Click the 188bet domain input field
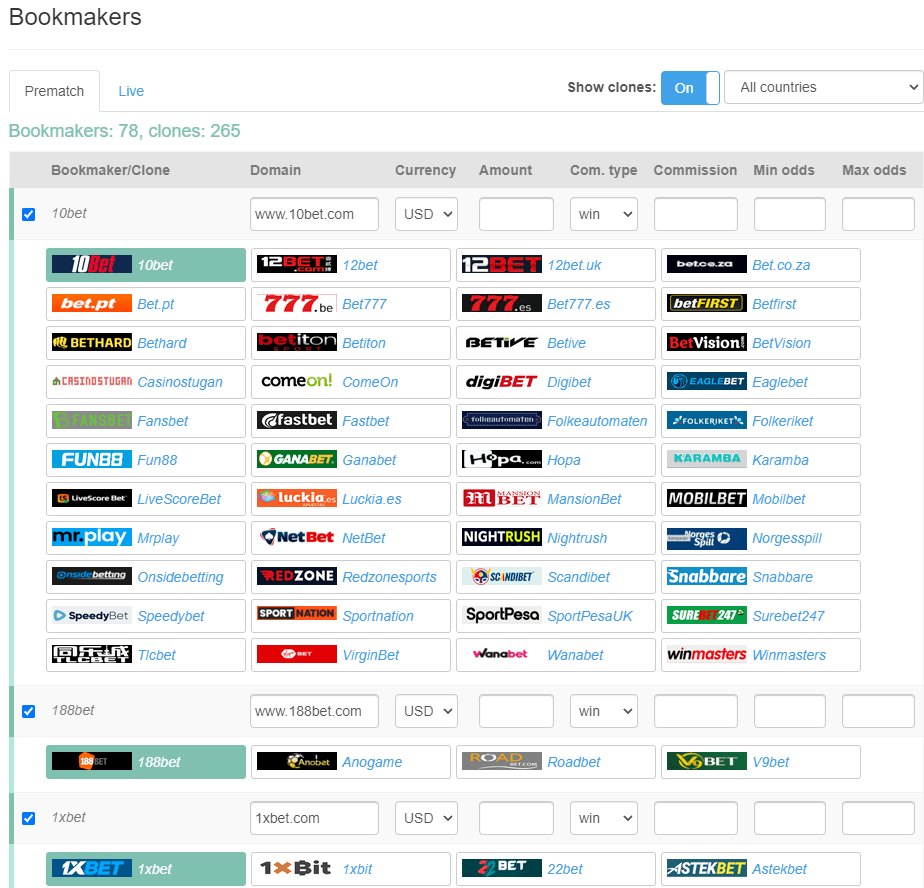The width and height of the screenshot is (924, 888). pos(314,711)
